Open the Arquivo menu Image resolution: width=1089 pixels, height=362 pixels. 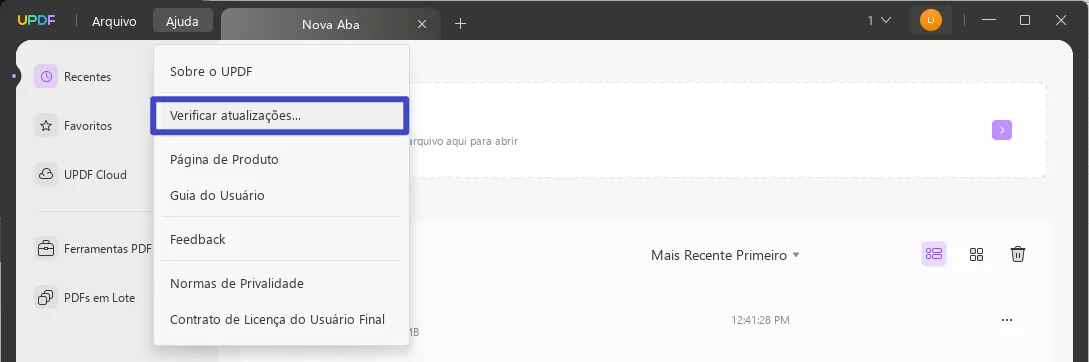(114, 22)
